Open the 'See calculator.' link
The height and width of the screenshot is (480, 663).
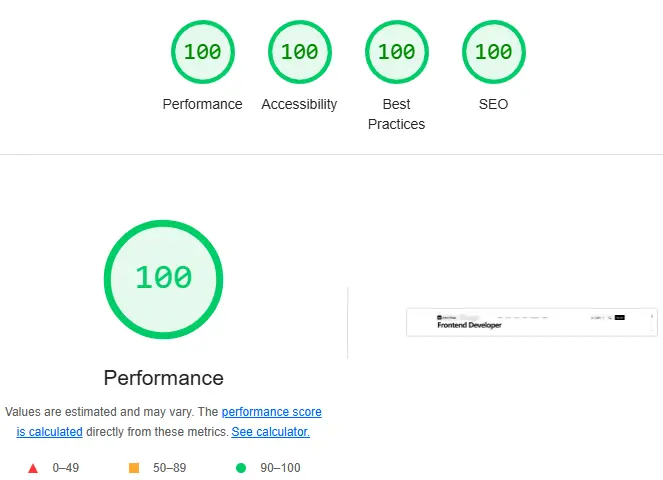[270, 432]
